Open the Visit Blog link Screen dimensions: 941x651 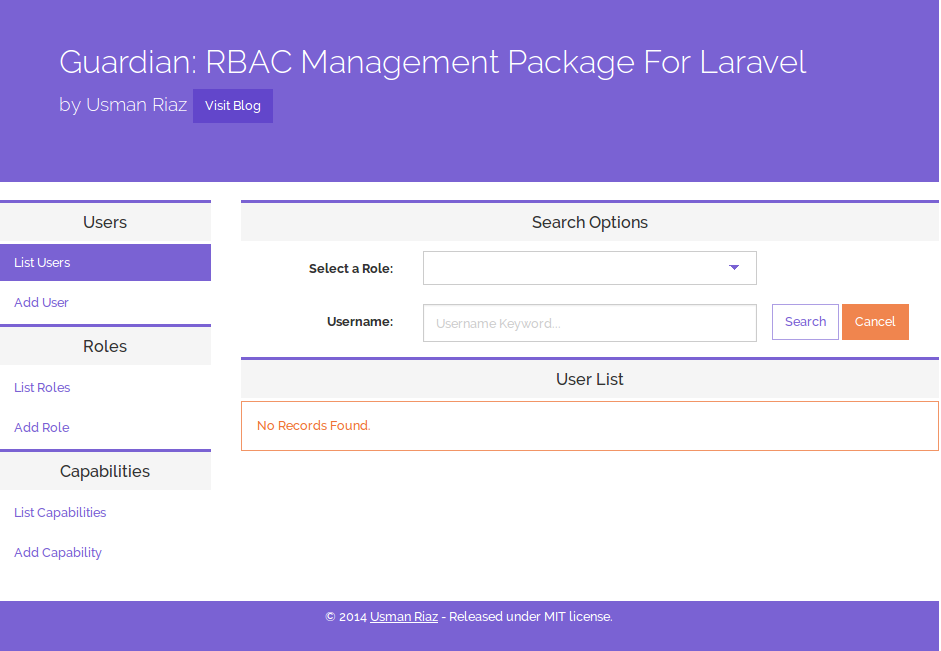(x=232, y=105)
